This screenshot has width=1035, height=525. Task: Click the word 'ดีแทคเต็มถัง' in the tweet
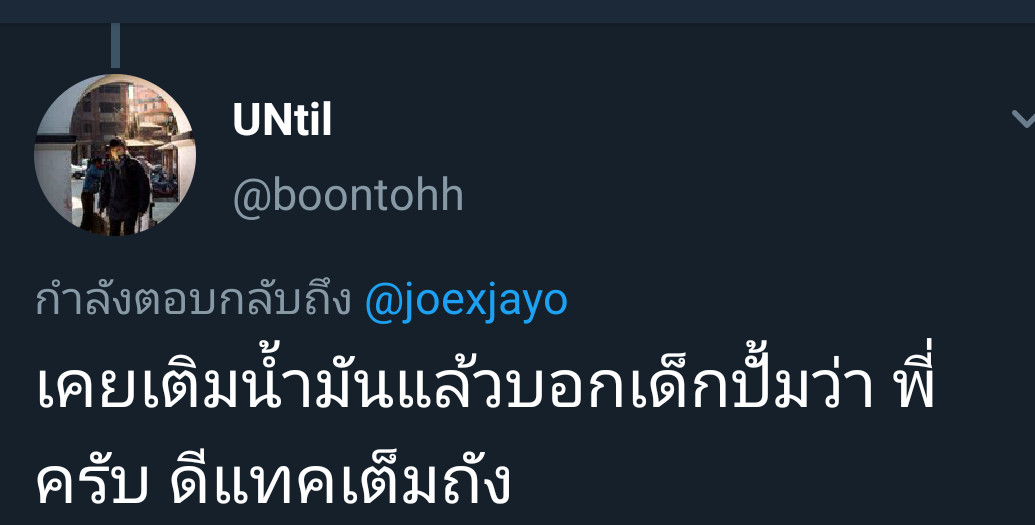[x=341, y=481]
